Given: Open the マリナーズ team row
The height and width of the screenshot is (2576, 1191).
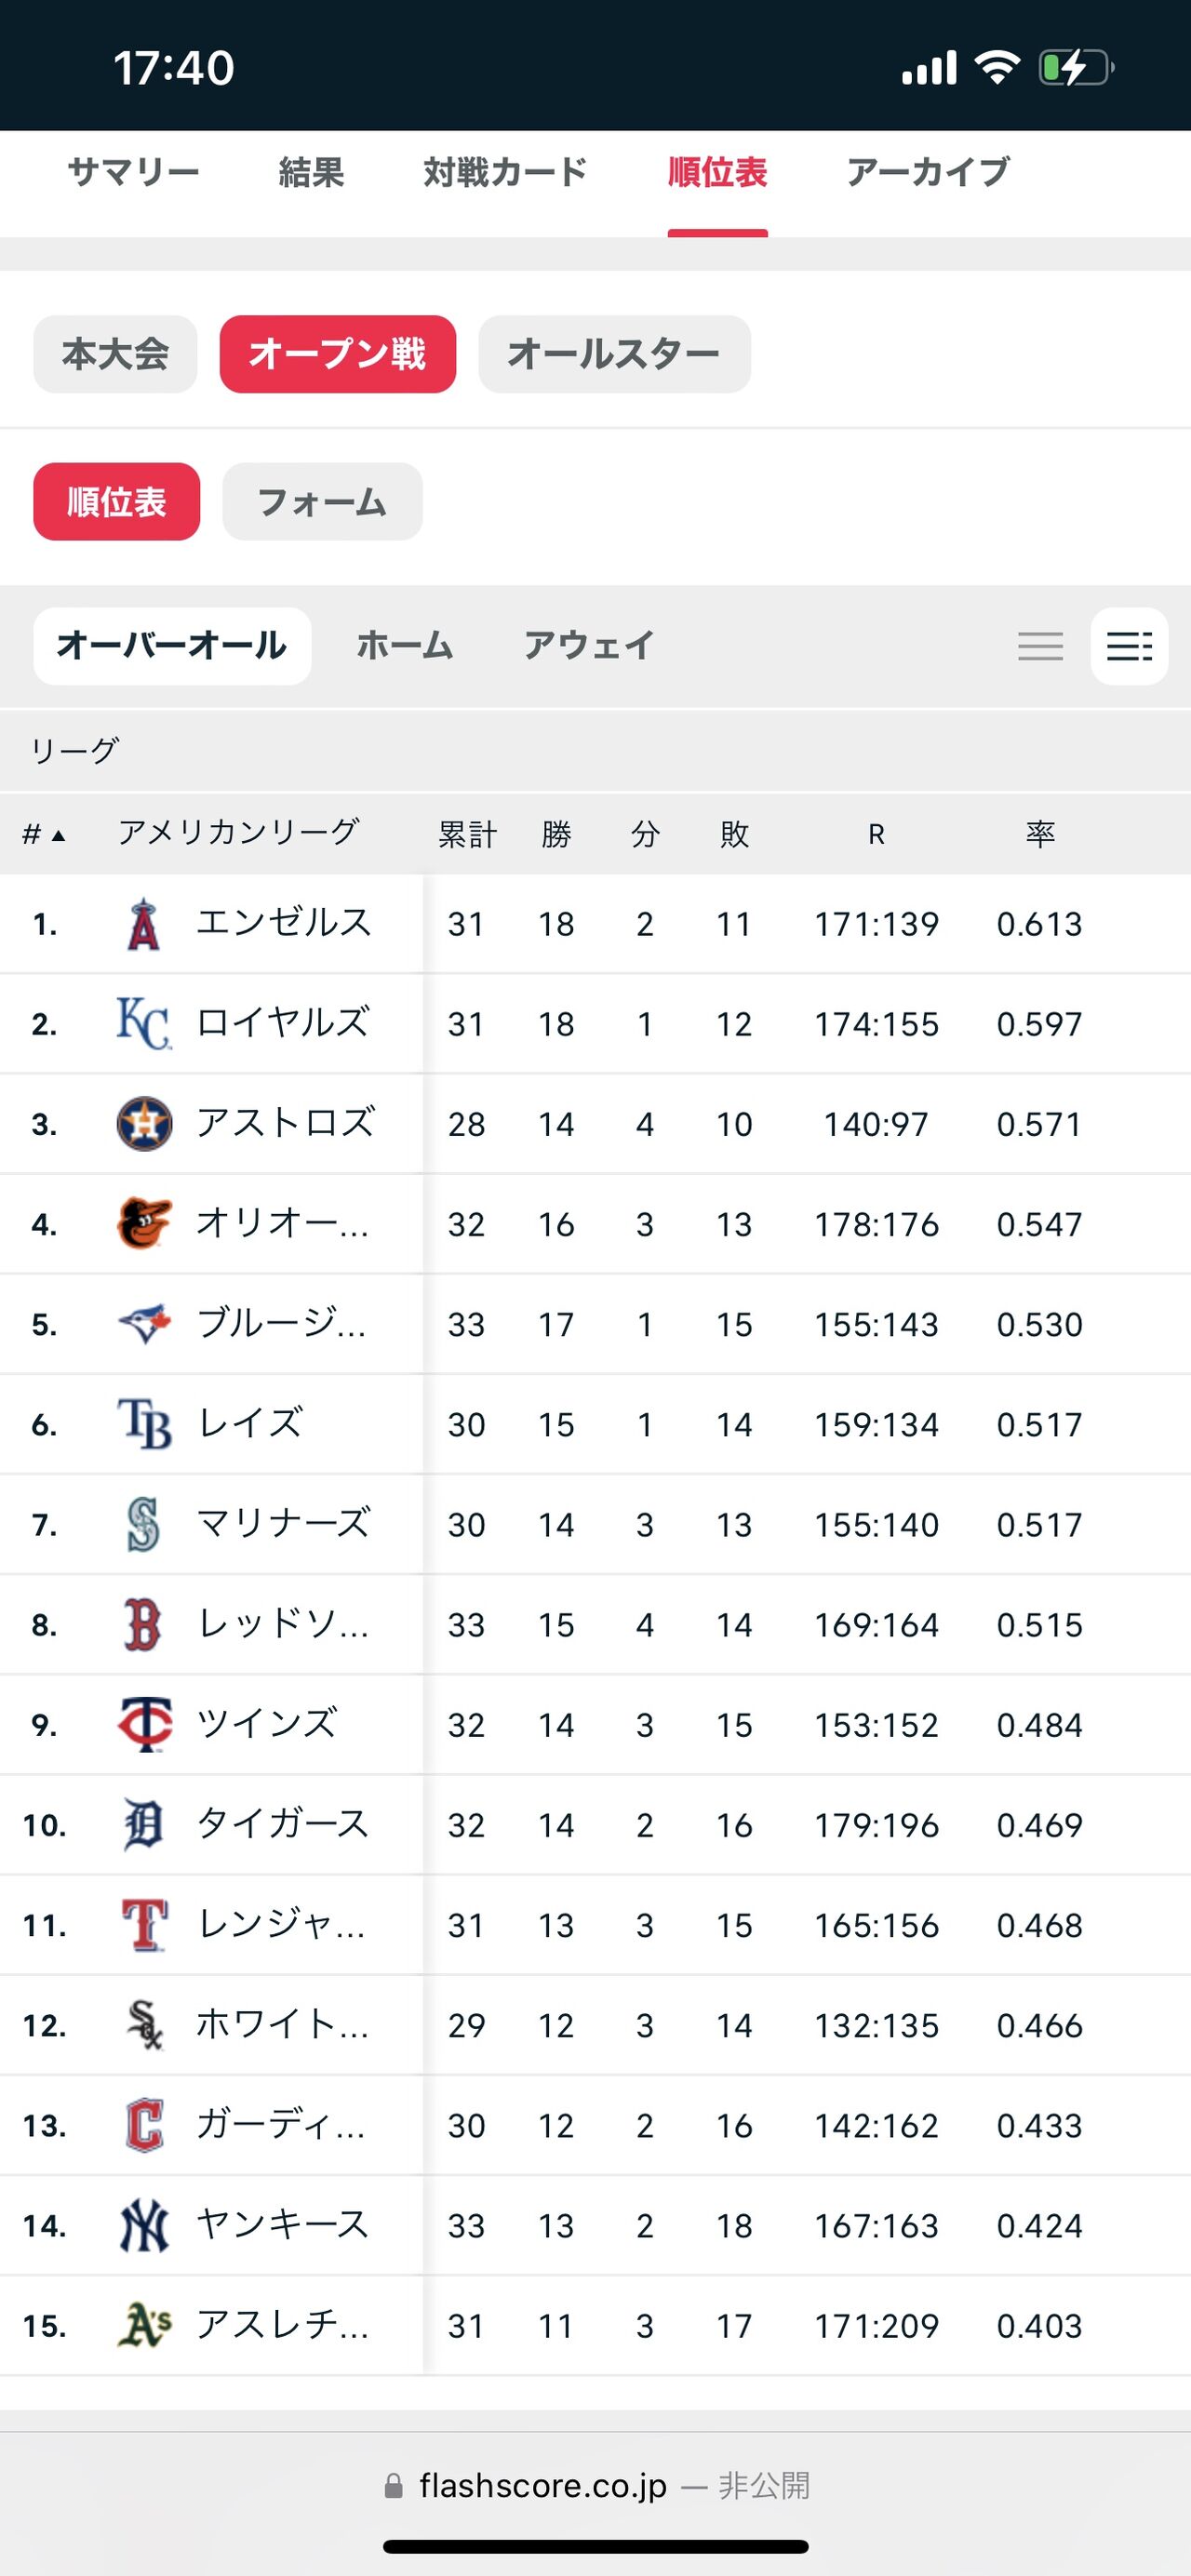Looking at the screenshot, I should [x=284, y=1524].
